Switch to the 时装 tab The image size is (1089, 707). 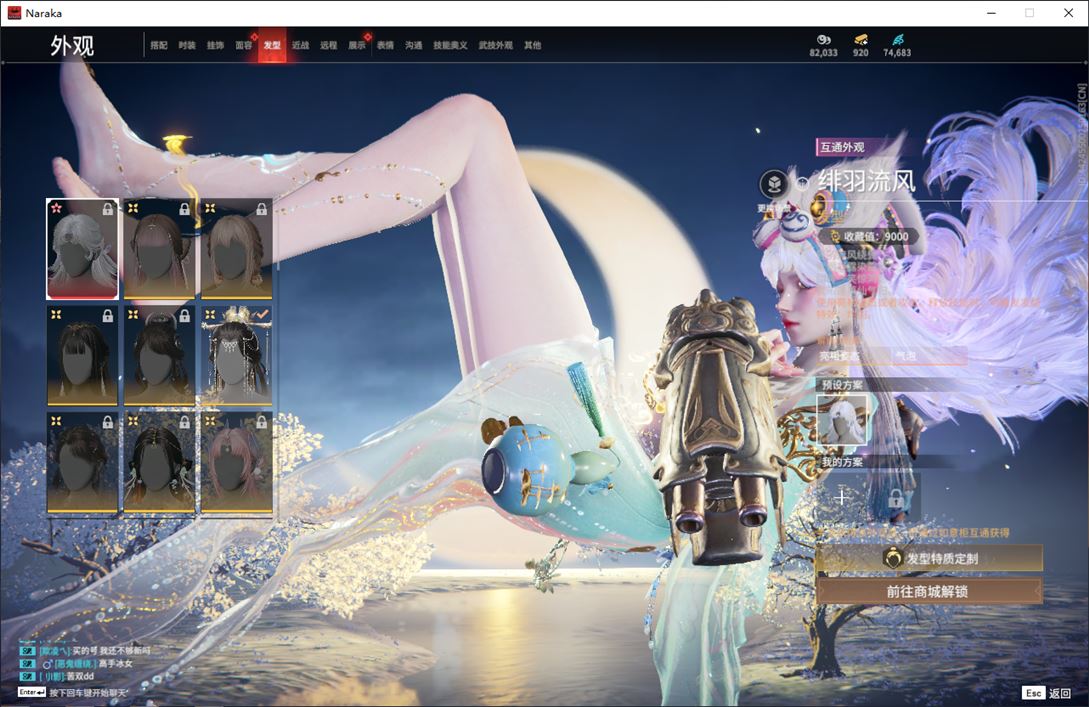[x=187, y=45]
